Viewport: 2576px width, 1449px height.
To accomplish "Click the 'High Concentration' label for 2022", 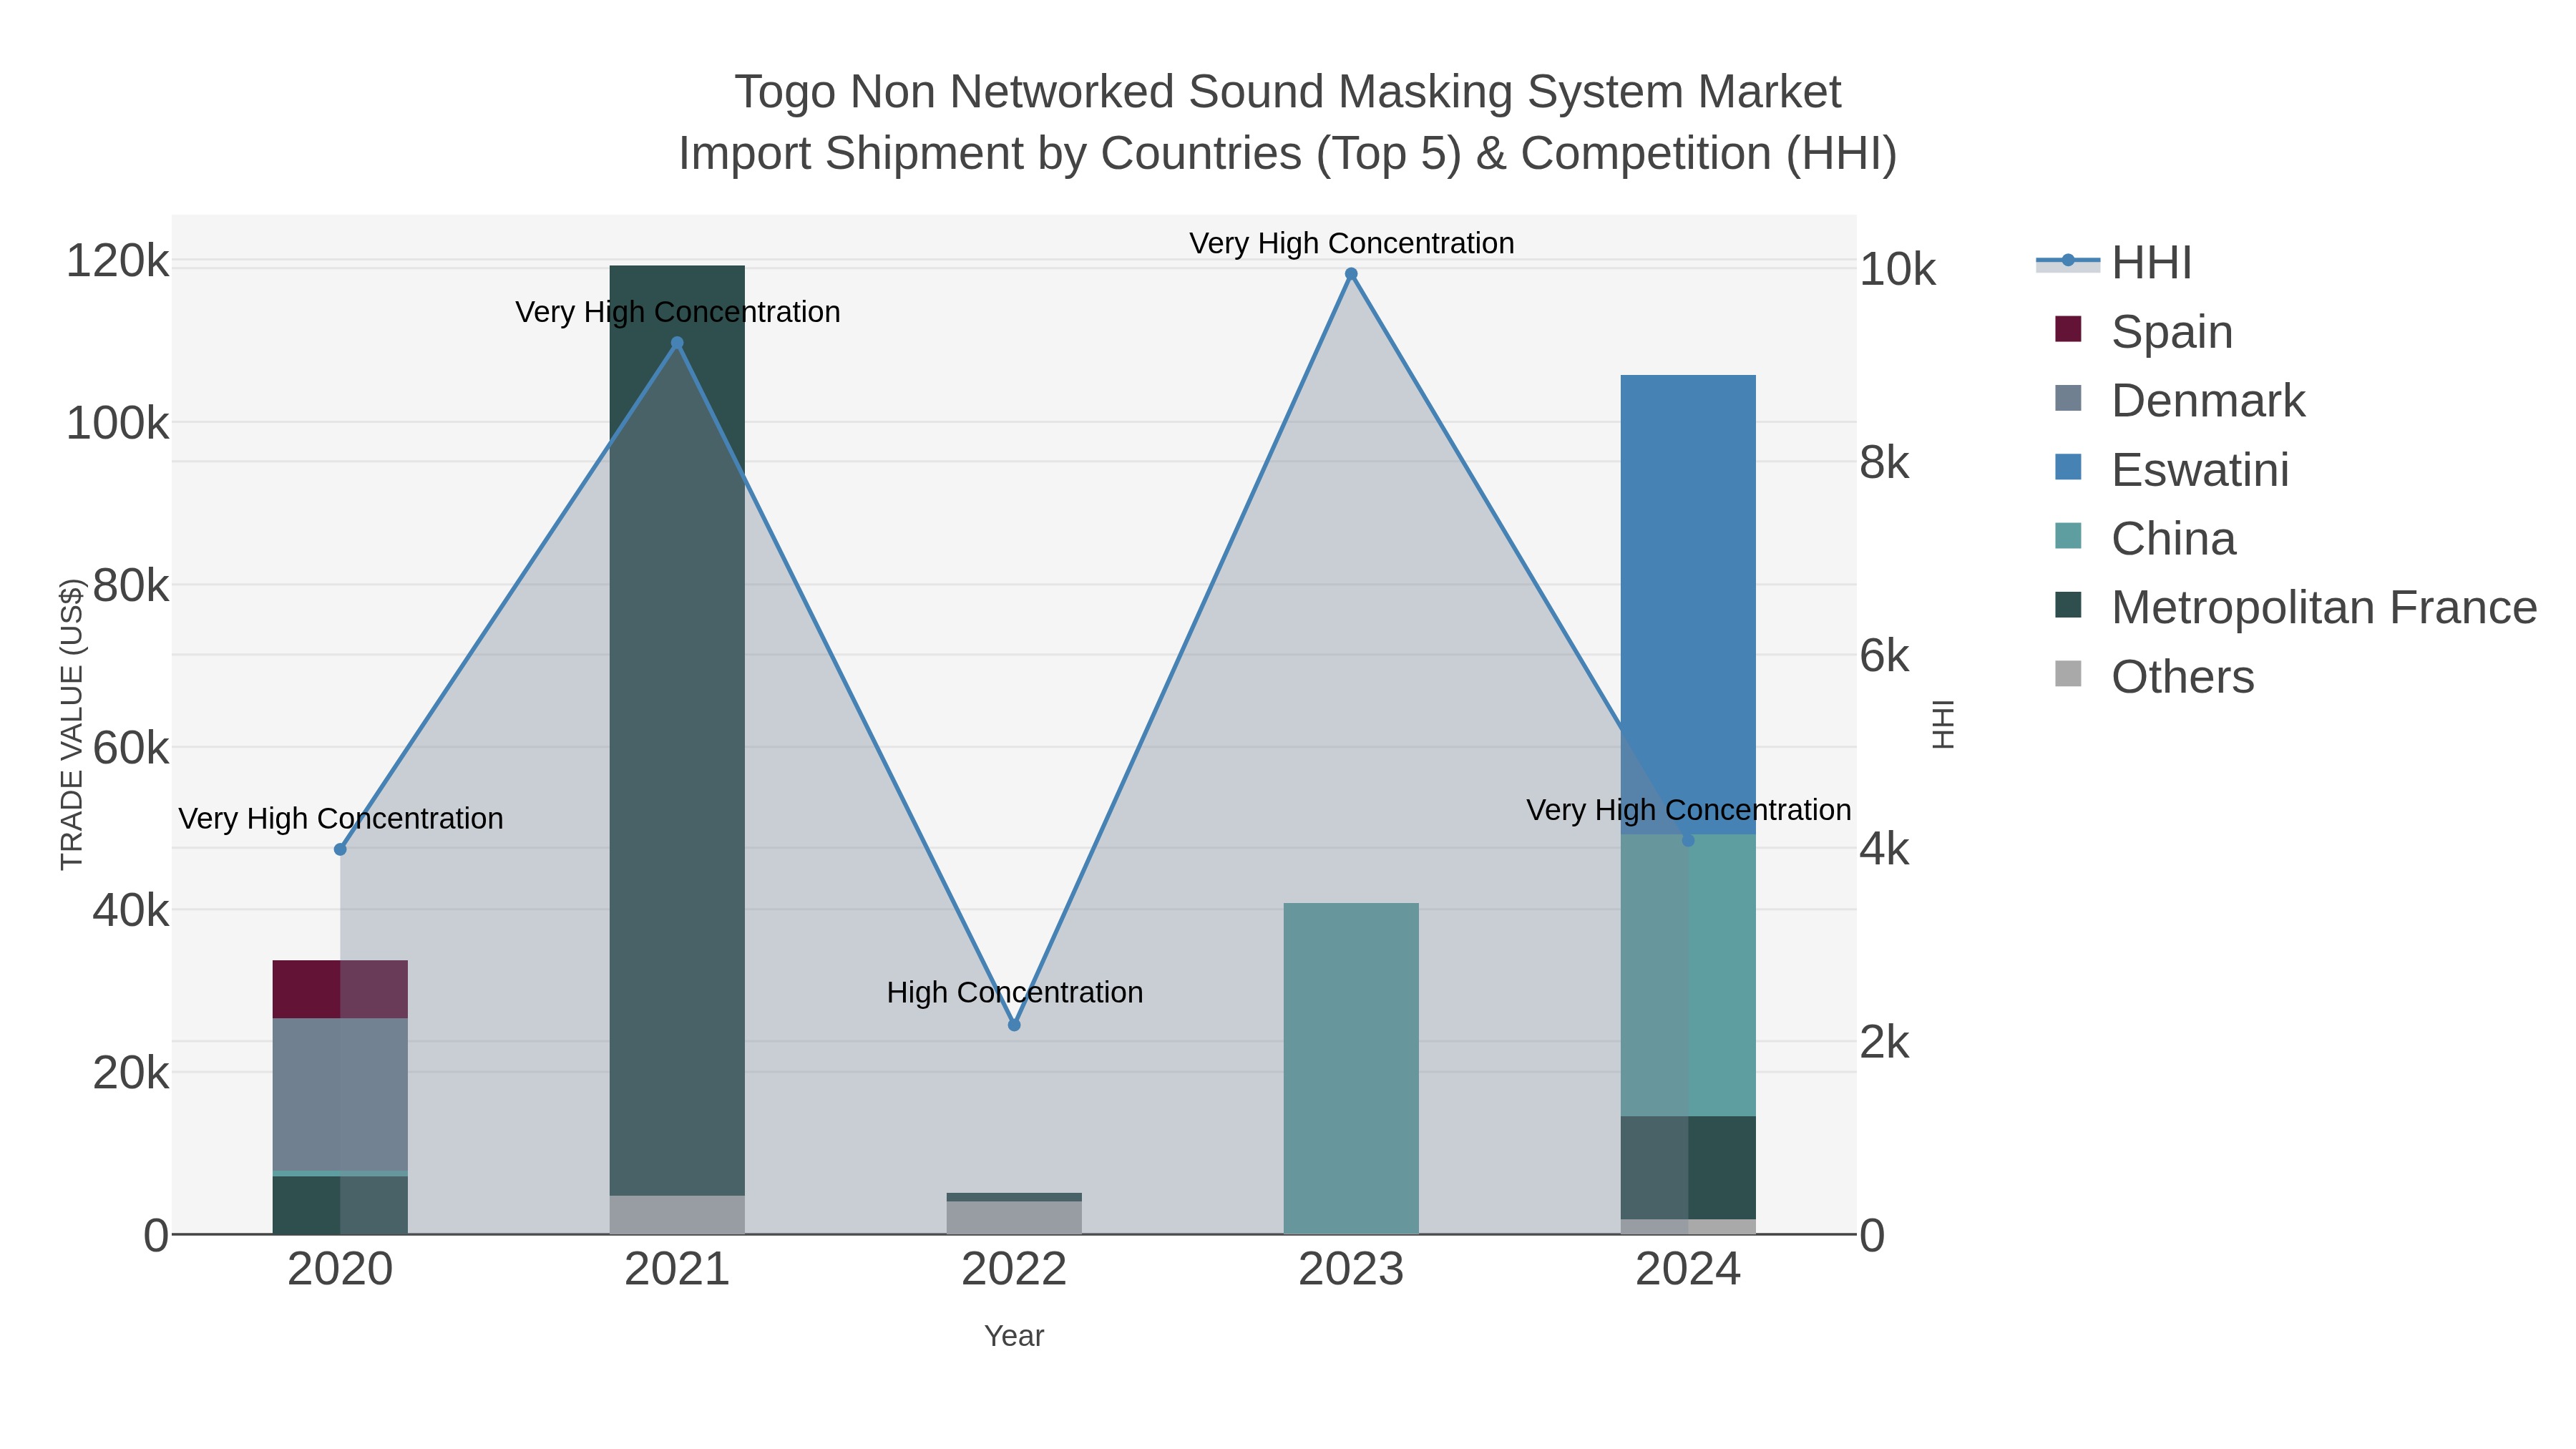I will tap(1014, 992).
